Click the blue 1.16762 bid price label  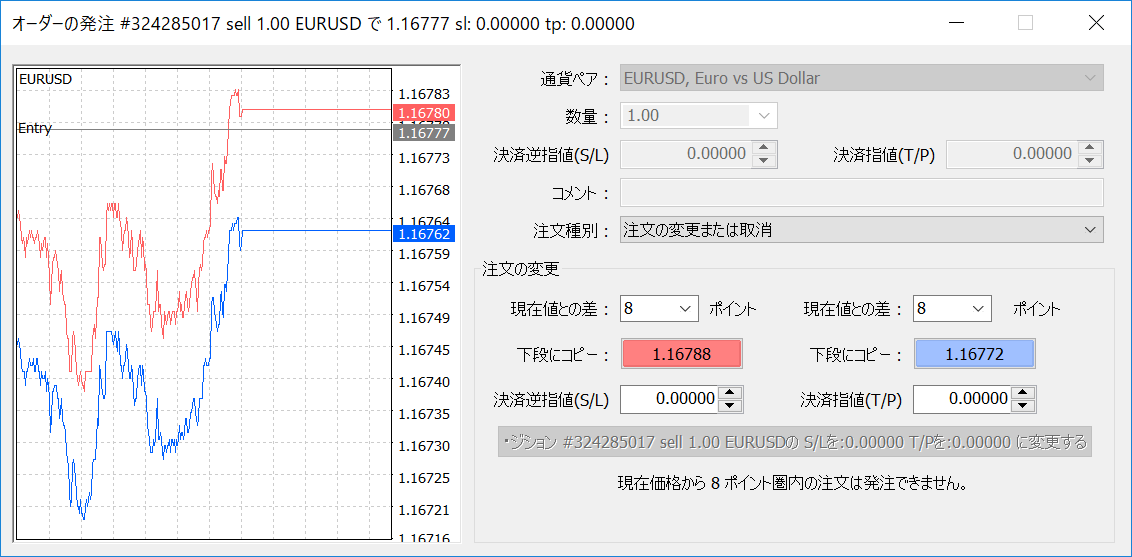coord(424,234)
